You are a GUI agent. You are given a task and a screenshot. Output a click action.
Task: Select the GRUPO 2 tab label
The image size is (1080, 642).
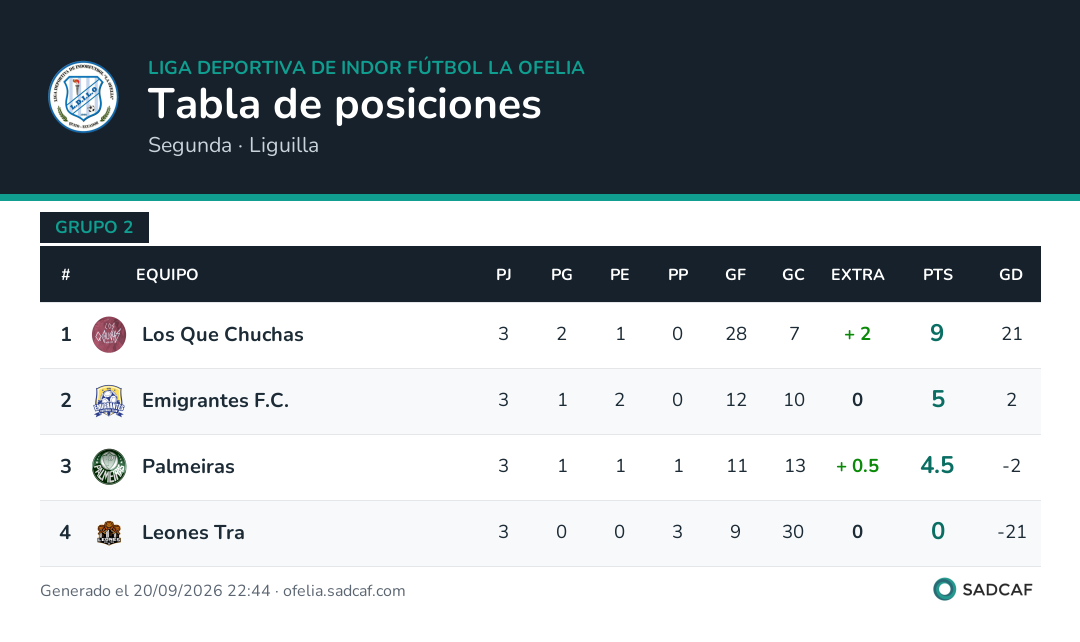[x=94, y=227]
